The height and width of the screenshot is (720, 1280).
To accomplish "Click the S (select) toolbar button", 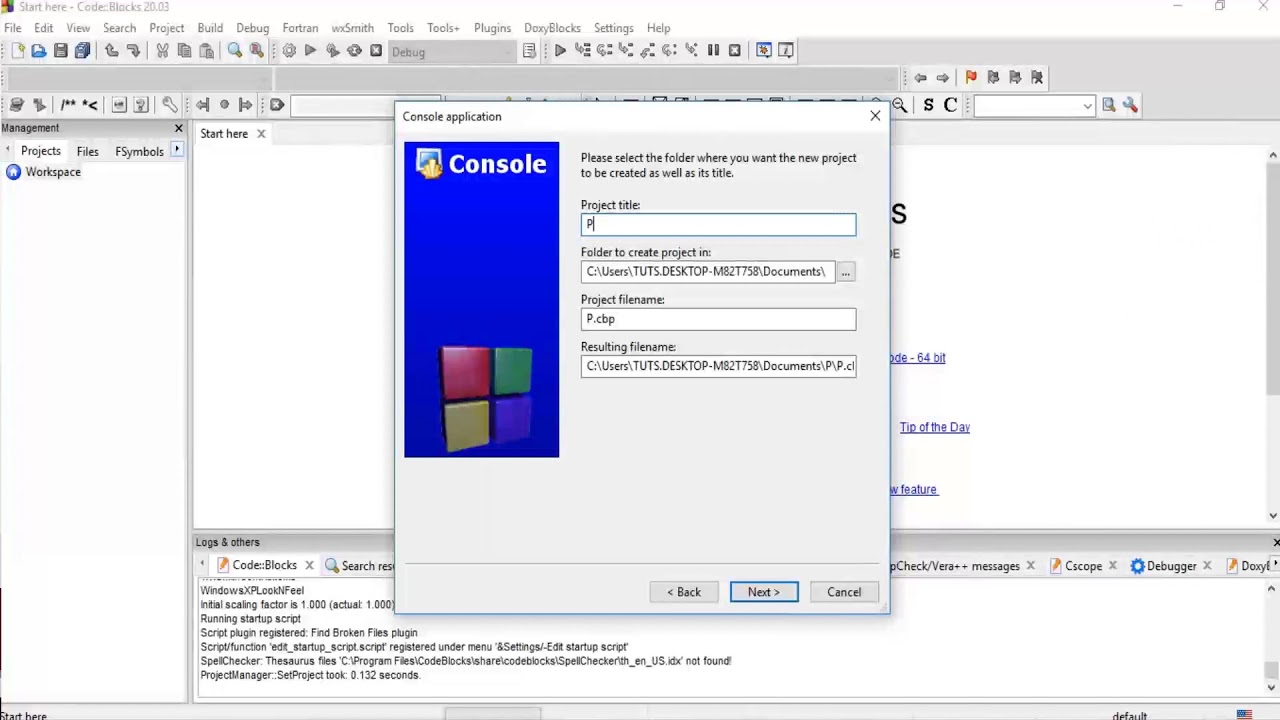I will [x=929, y=105].
